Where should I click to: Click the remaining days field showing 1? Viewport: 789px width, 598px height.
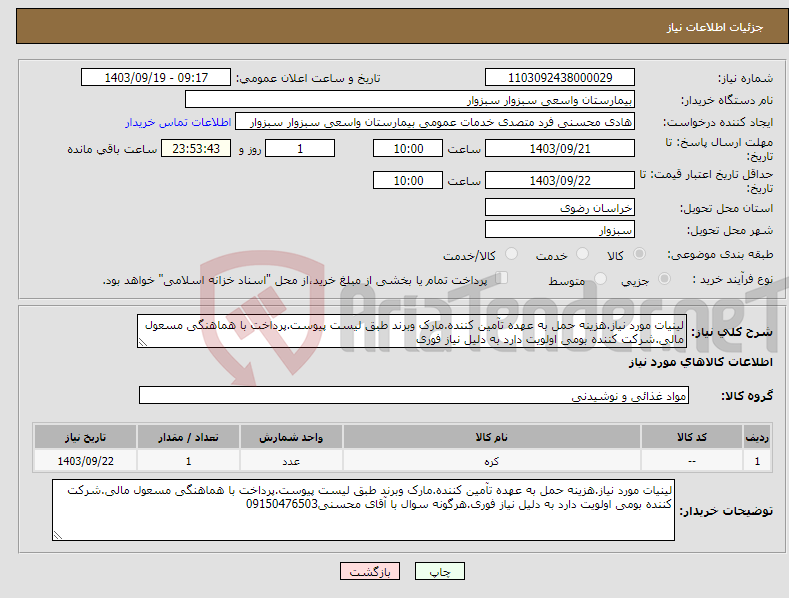(300, 148)
